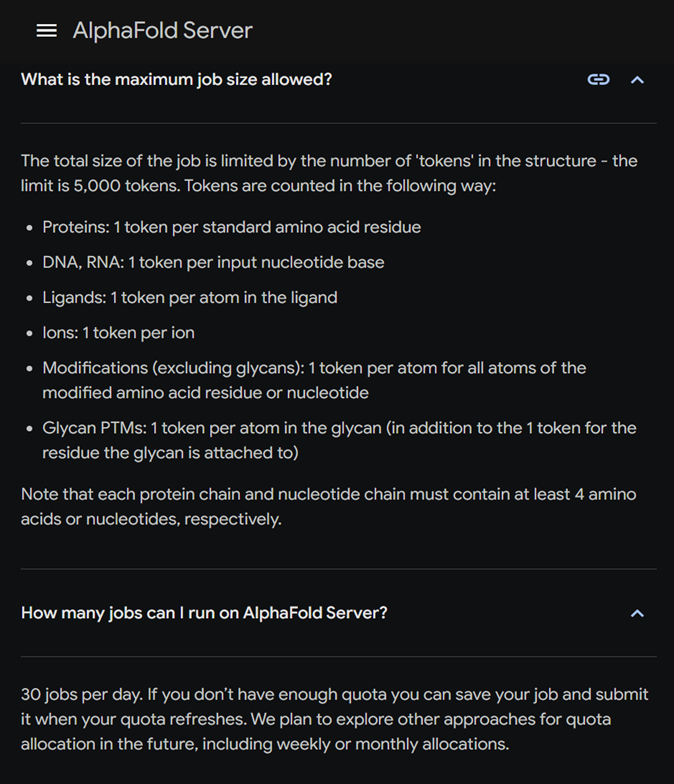Click the Glycan PTMs bullet text
674x784 pixels.
click(x=338, y=440)
